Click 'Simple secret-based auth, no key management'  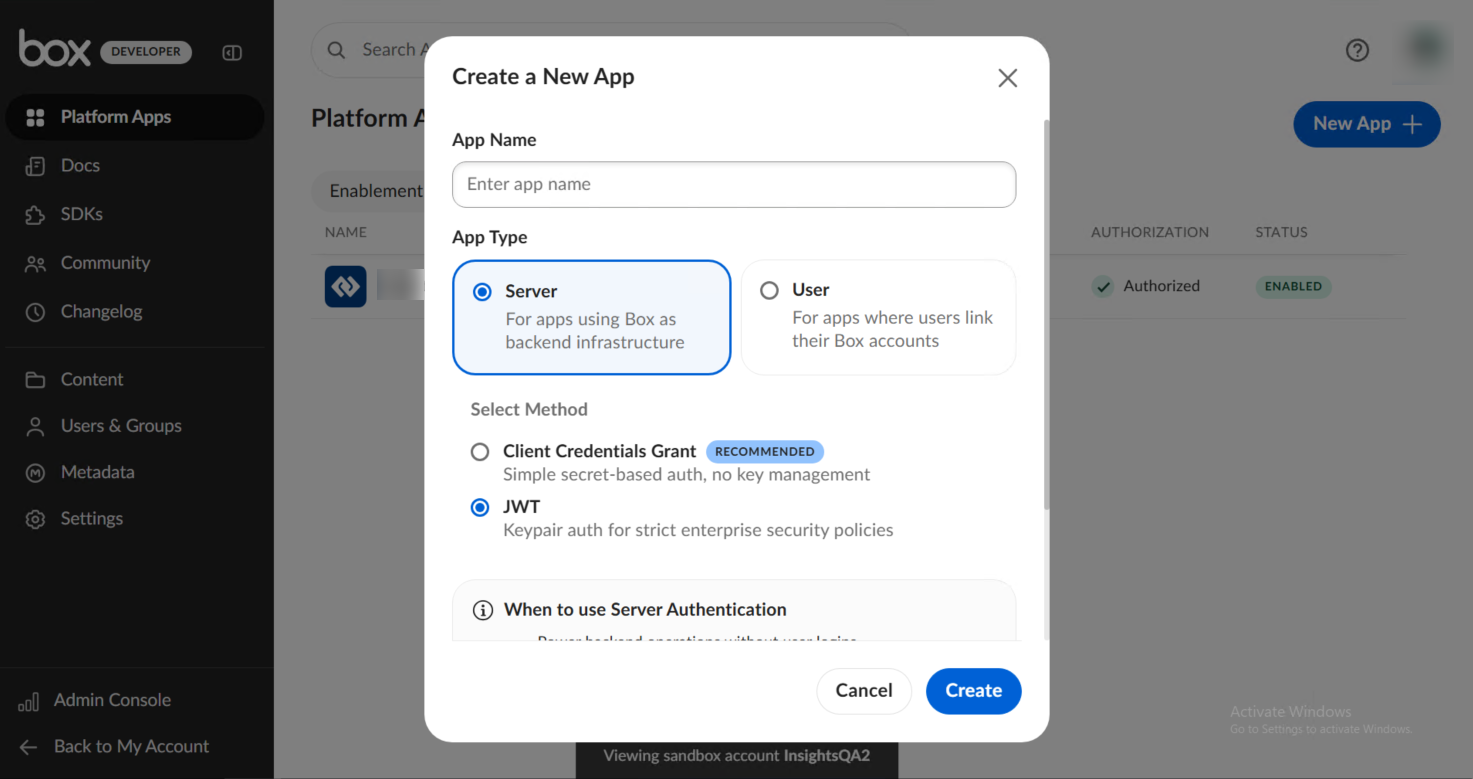[x=687, y=475]
